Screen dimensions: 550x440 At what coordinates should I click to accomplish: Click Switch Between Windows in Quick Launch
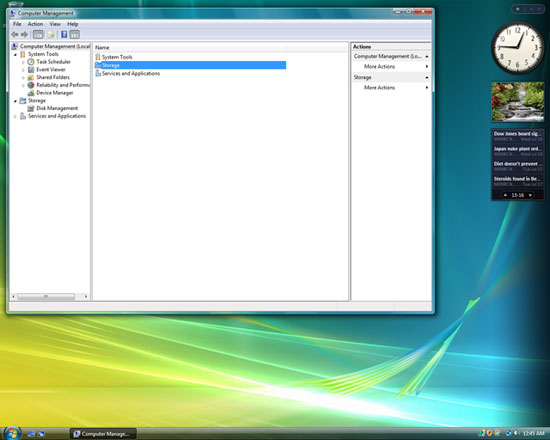41,434
